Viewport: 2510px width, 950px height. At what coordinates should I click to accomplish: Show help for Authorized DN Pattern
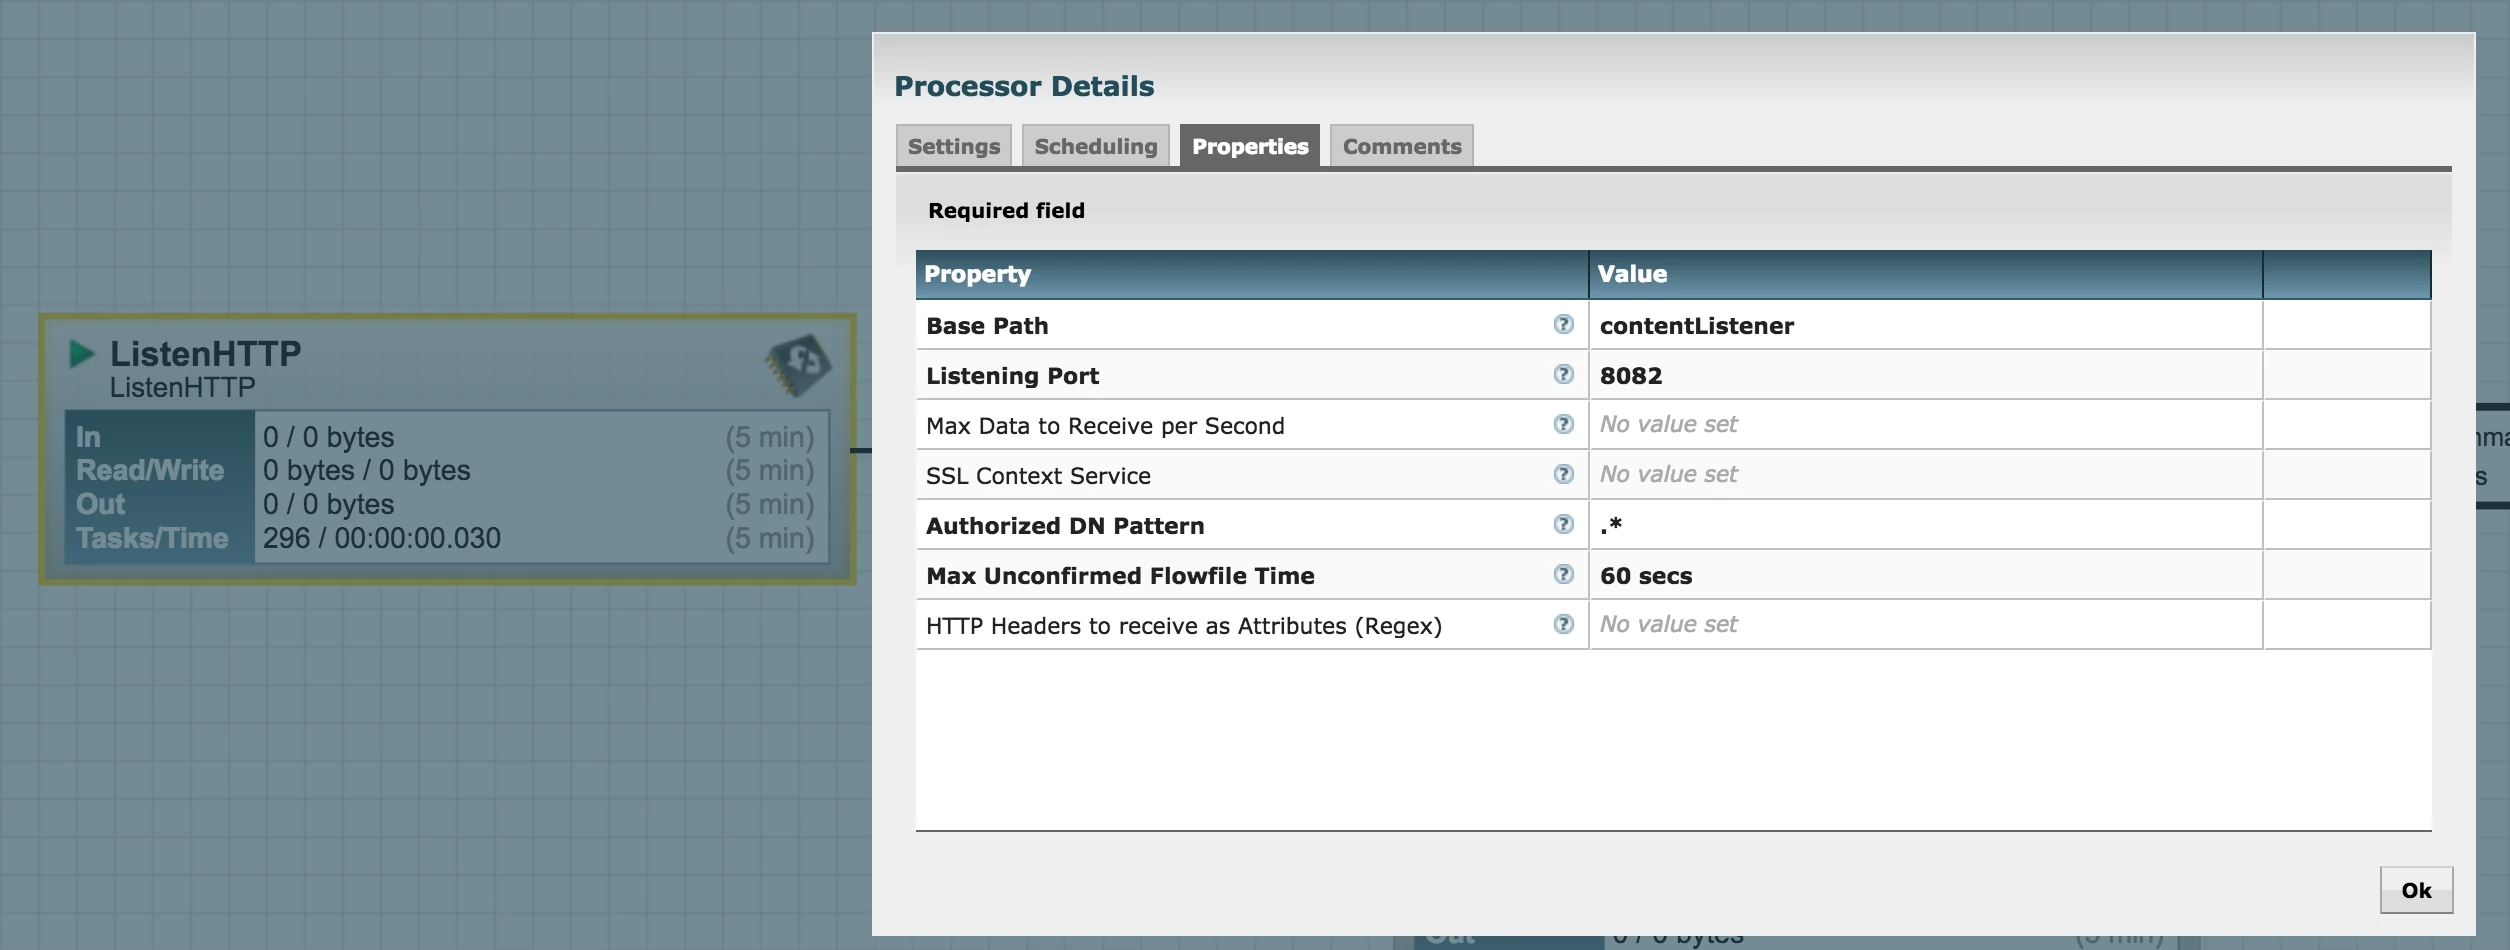pyautogui.click(x=1563, y=524)
